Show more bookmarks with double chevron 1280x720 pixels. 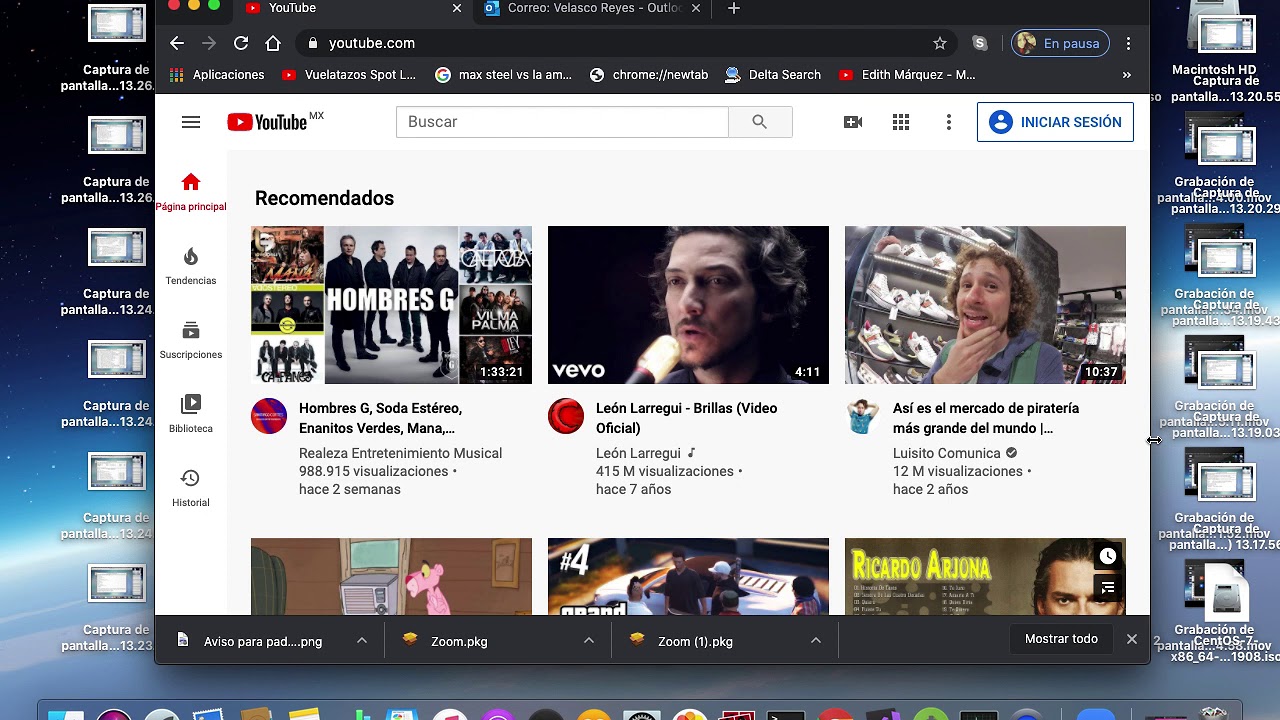click(x=1127, y=75)
